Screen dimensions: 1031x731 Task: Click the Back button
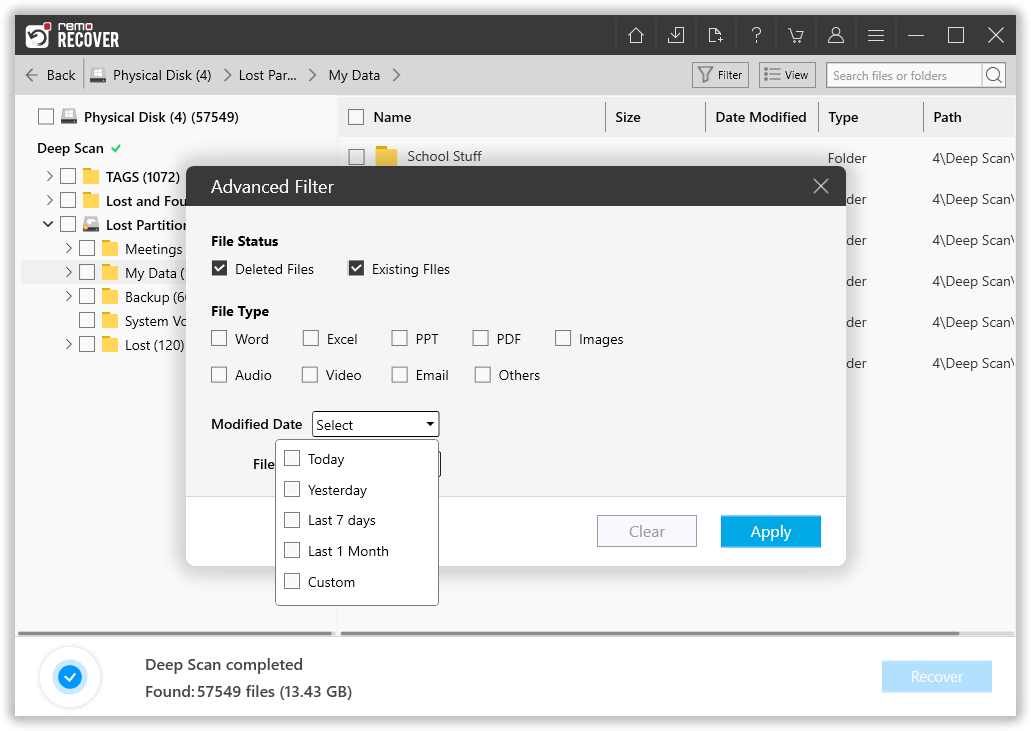click(51, 75)
